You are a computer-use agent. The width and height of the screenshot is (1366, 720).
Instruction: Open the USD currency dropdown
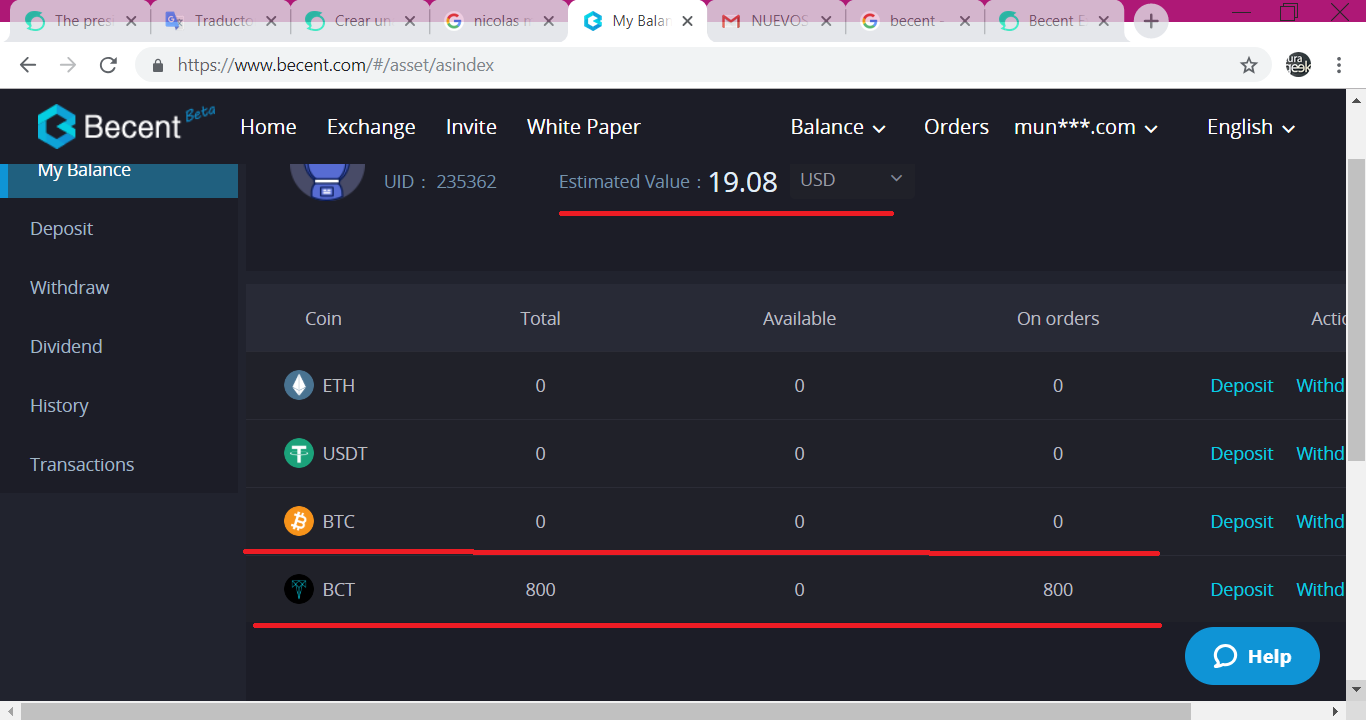point(852,180)
